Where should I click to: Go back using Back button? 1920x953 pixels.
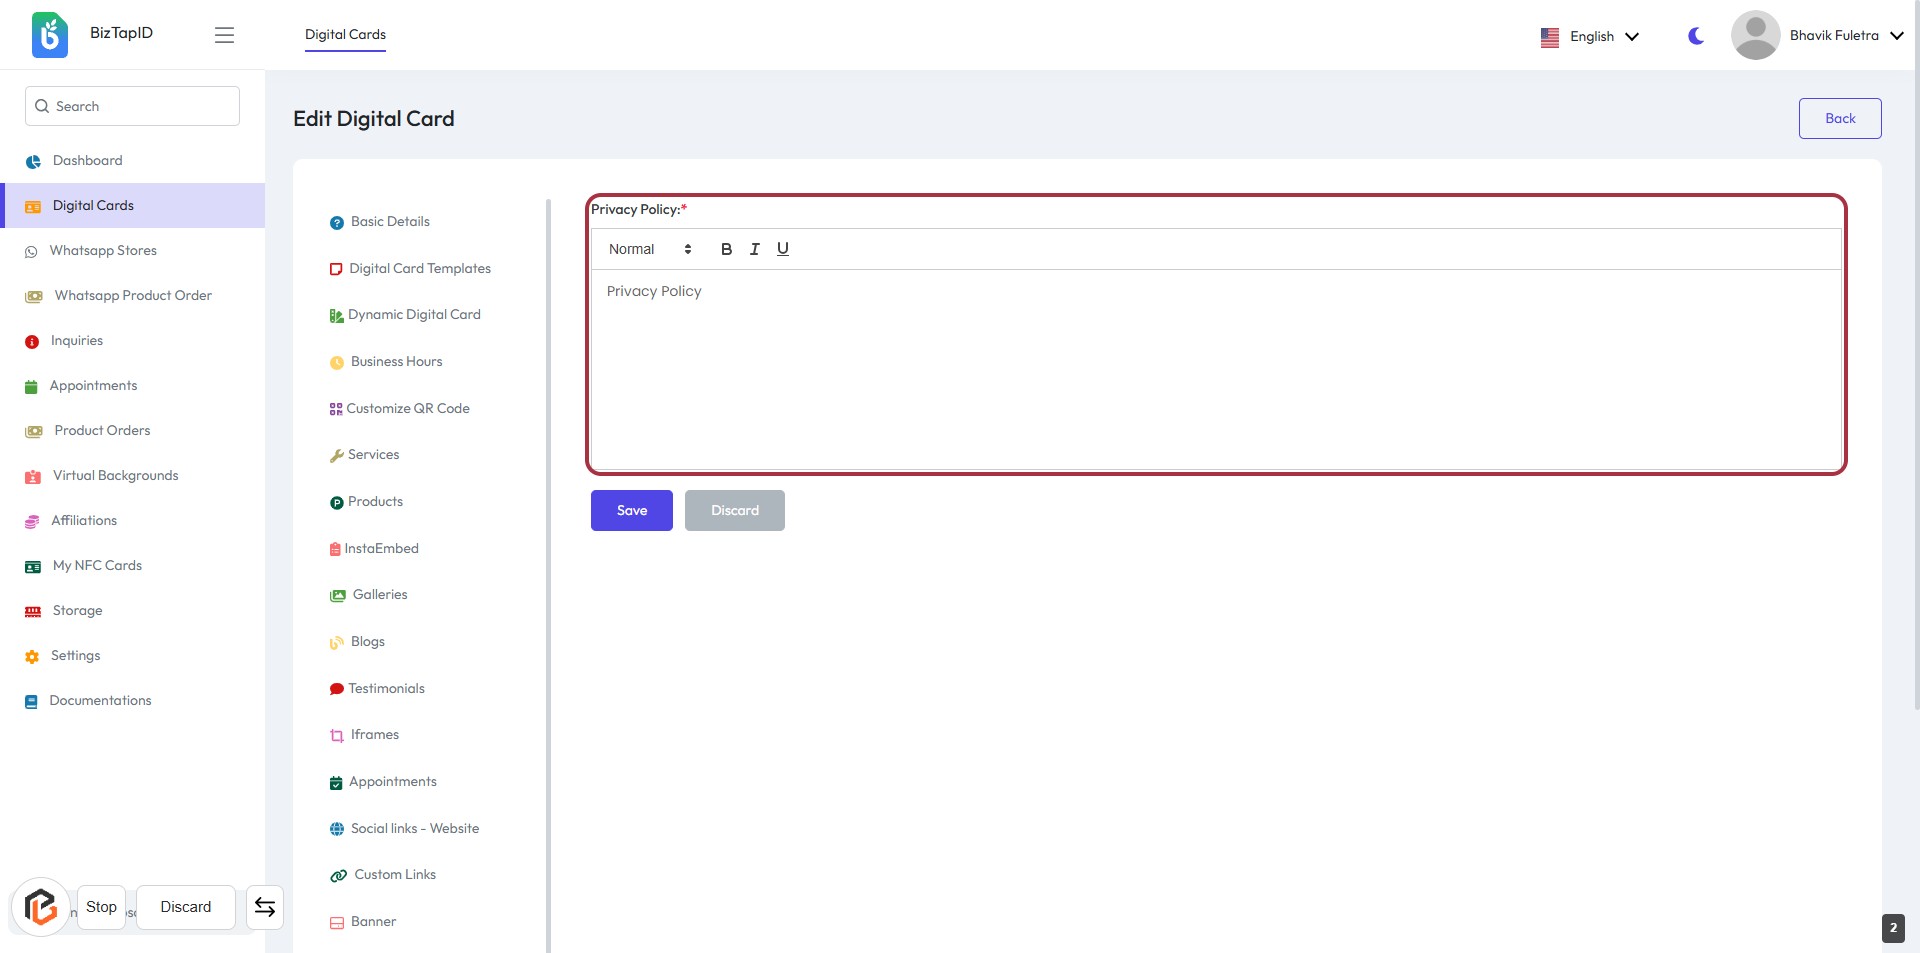pos(1839,118)
